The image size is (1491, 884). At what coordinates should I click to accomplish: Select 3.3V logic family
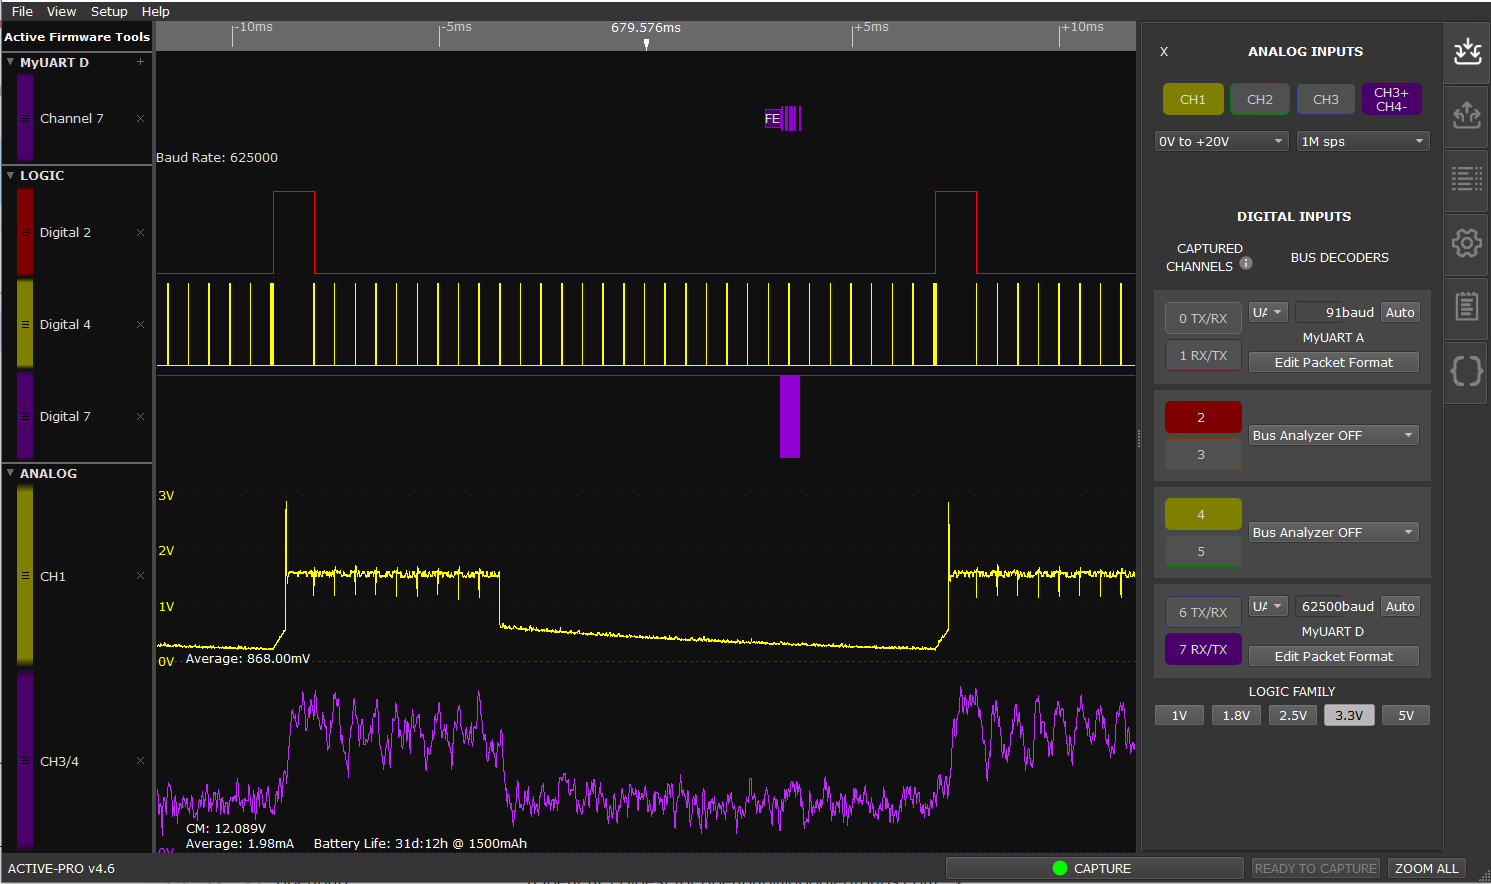pyautogui.click(x=1349, y=715)
